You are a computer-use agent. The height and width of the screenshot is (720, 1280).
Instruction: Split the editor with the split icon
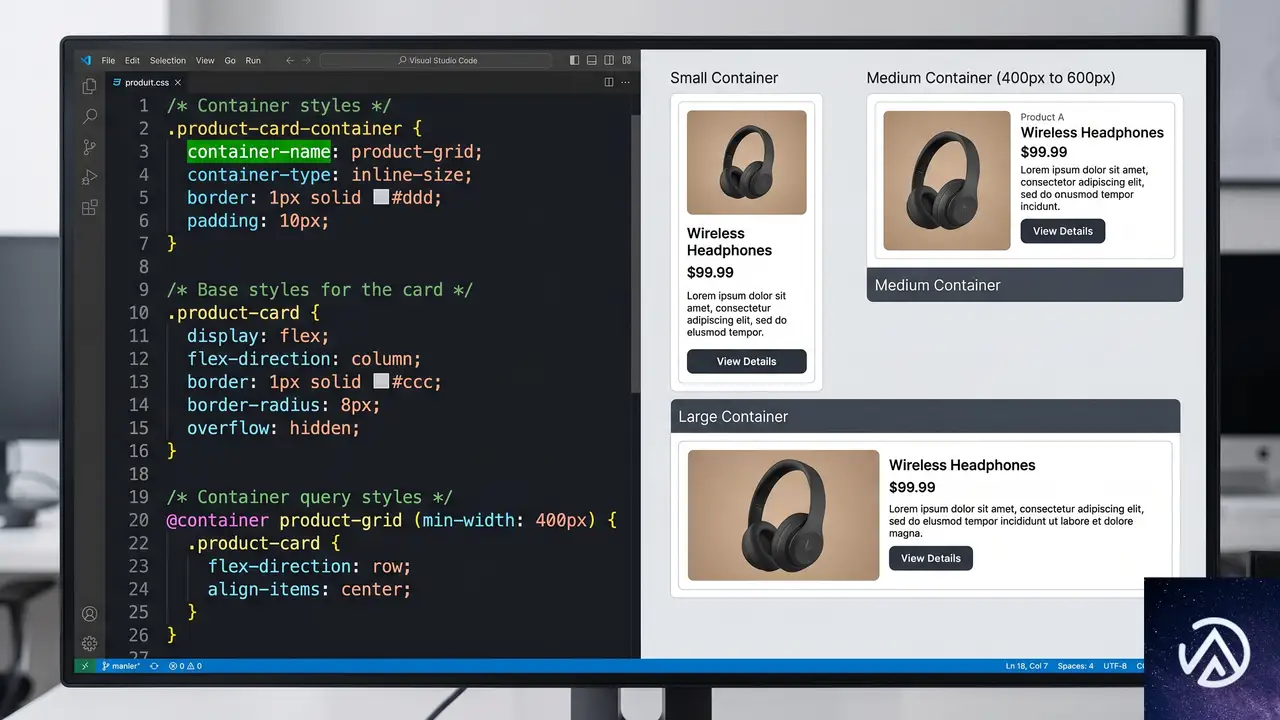click(x=608, y=82)
